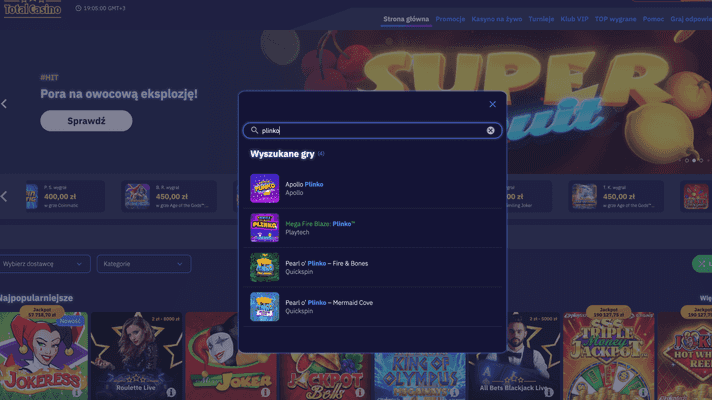Open the T.K. 450,00 zł winner card
The height and width of the screenshot is (400, 712).
[616, 196]
